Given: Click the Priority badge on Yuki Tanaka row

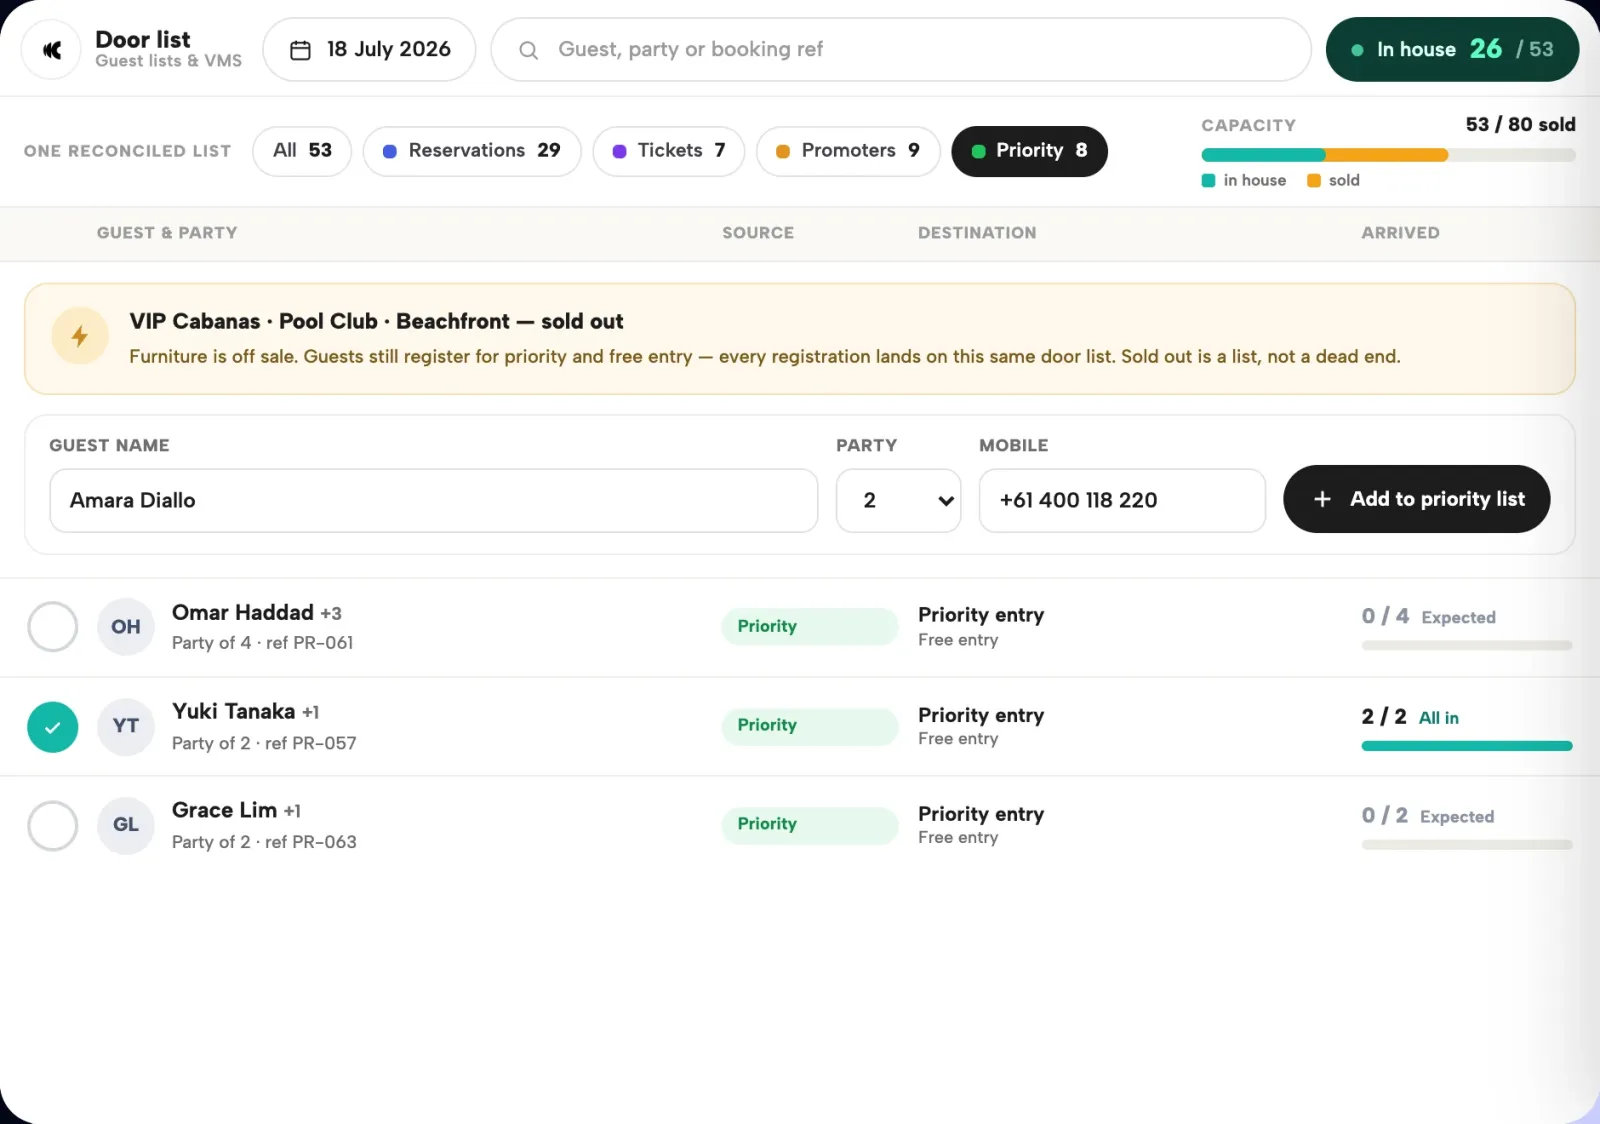Looking at the screenshot, I should pos(810,726).
